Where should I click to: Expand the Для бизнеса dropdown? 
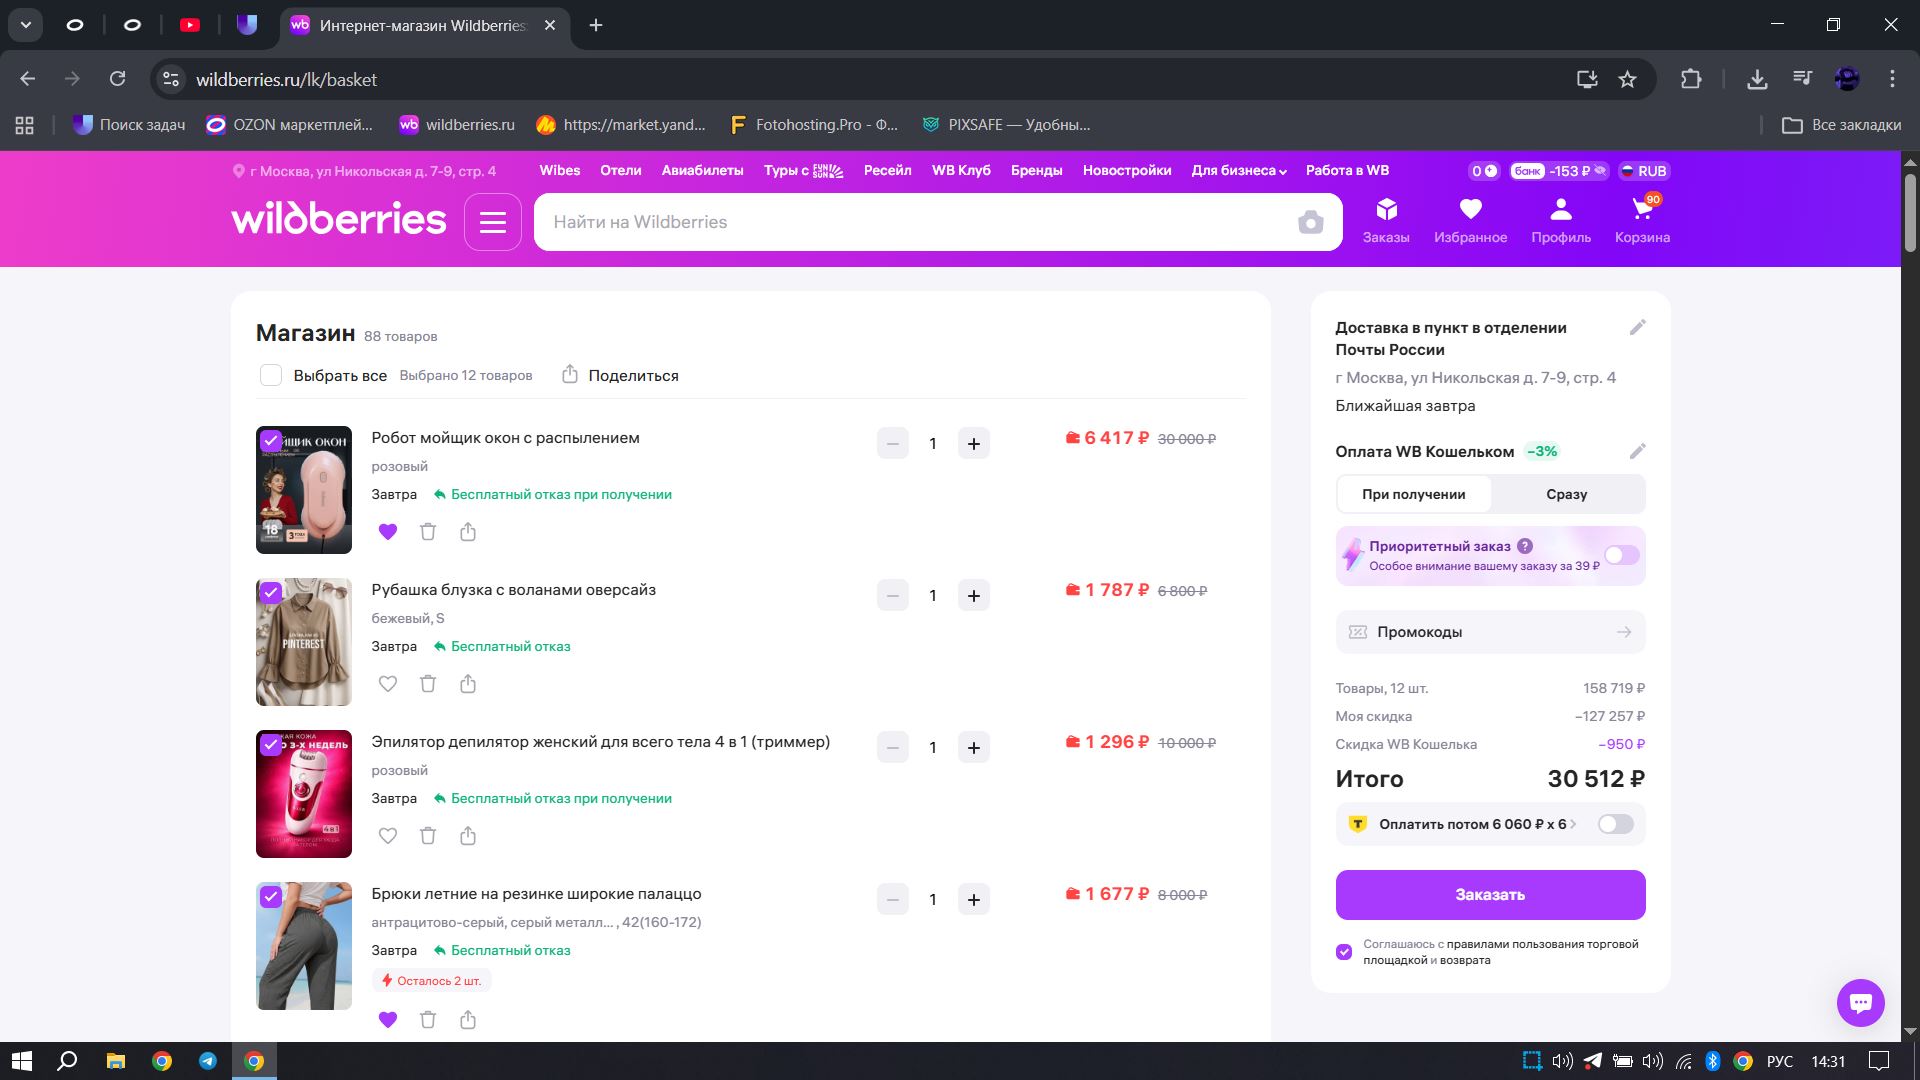click(x=1238, y=171)
